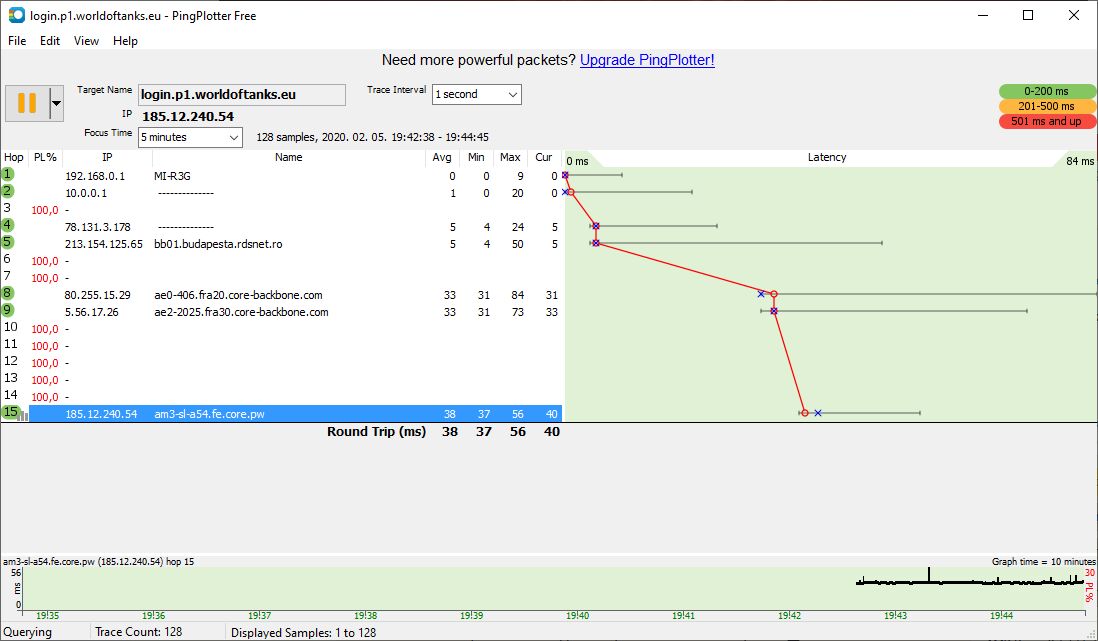Click the 19:43 label on time graph

pos(895,615)
